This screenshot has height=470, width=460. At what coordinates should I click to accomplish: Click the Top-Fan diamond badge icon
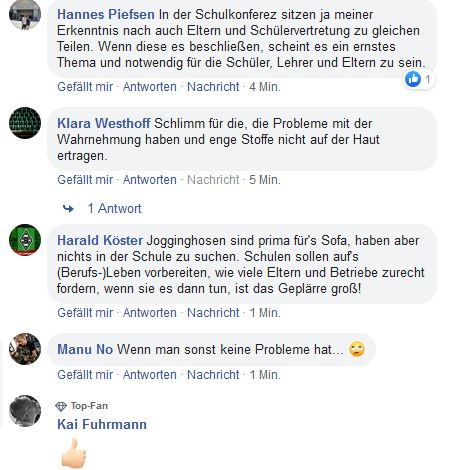[61, 406]
